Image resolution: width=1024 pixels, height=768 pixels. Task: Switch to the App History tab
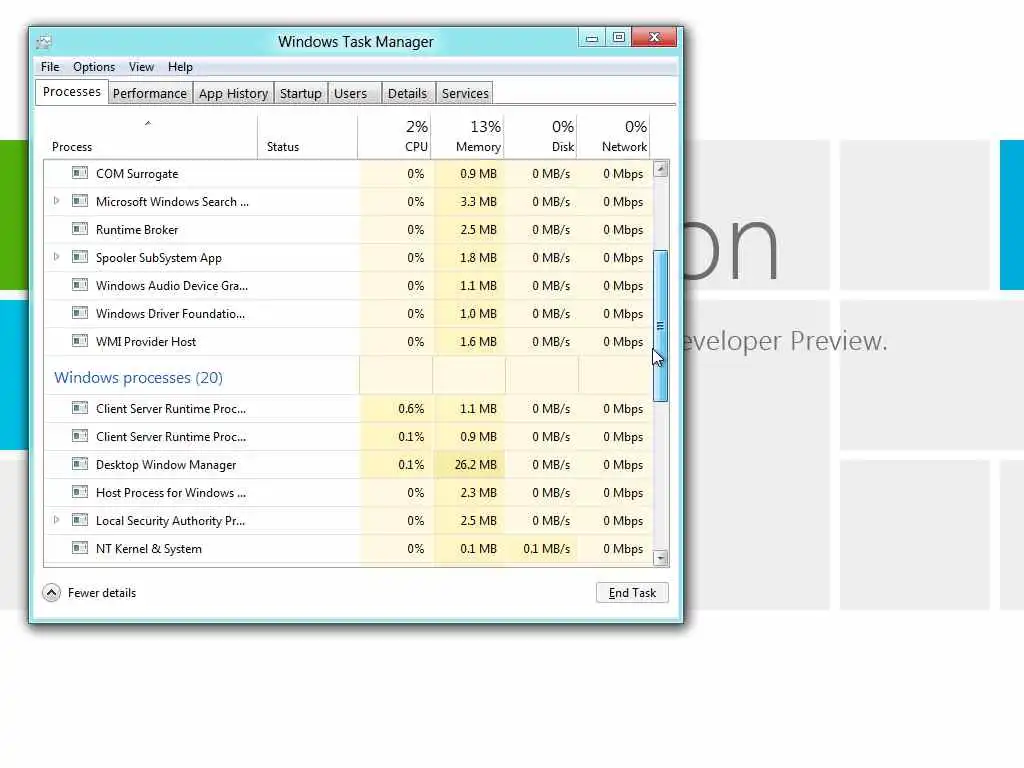tap(233, 93)
